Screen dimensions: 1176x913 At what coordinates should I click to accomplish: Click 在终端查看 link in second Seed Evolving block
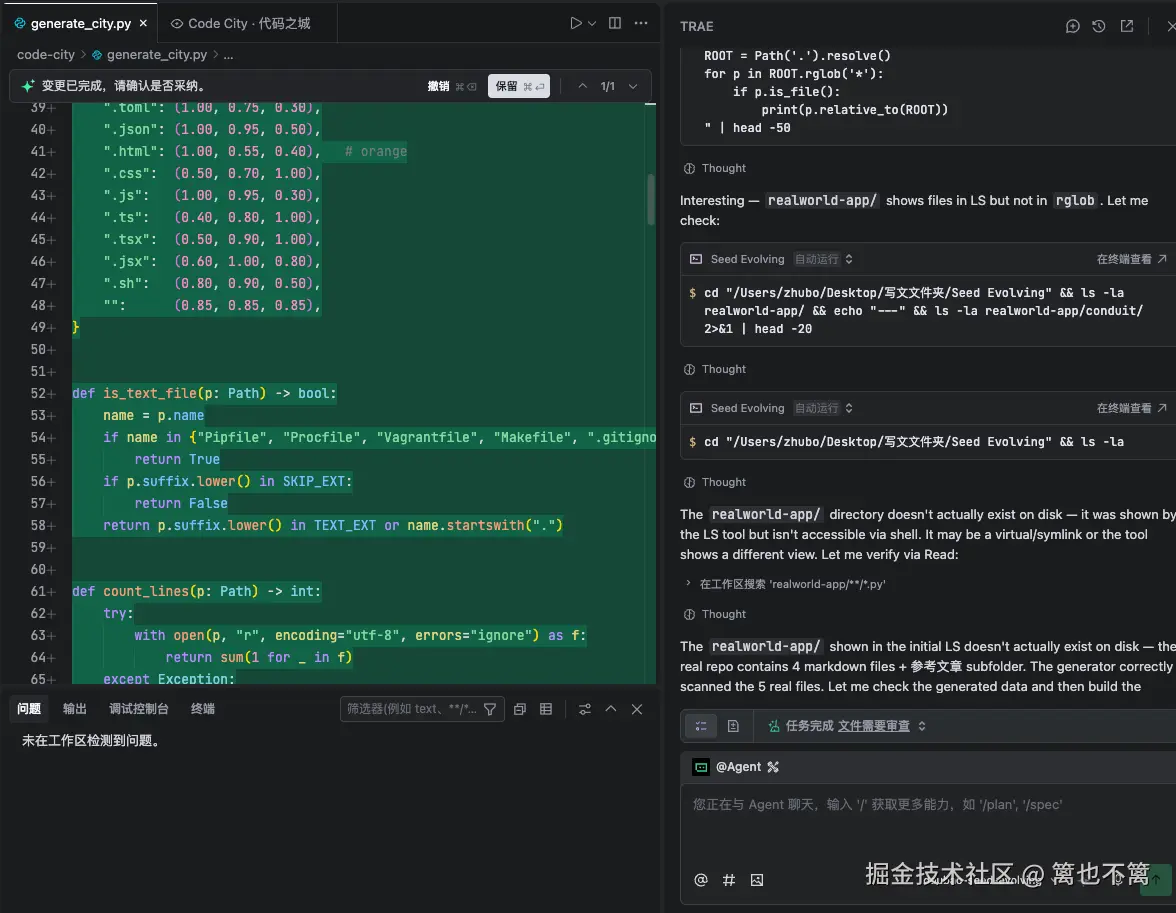coord(1131,408)
